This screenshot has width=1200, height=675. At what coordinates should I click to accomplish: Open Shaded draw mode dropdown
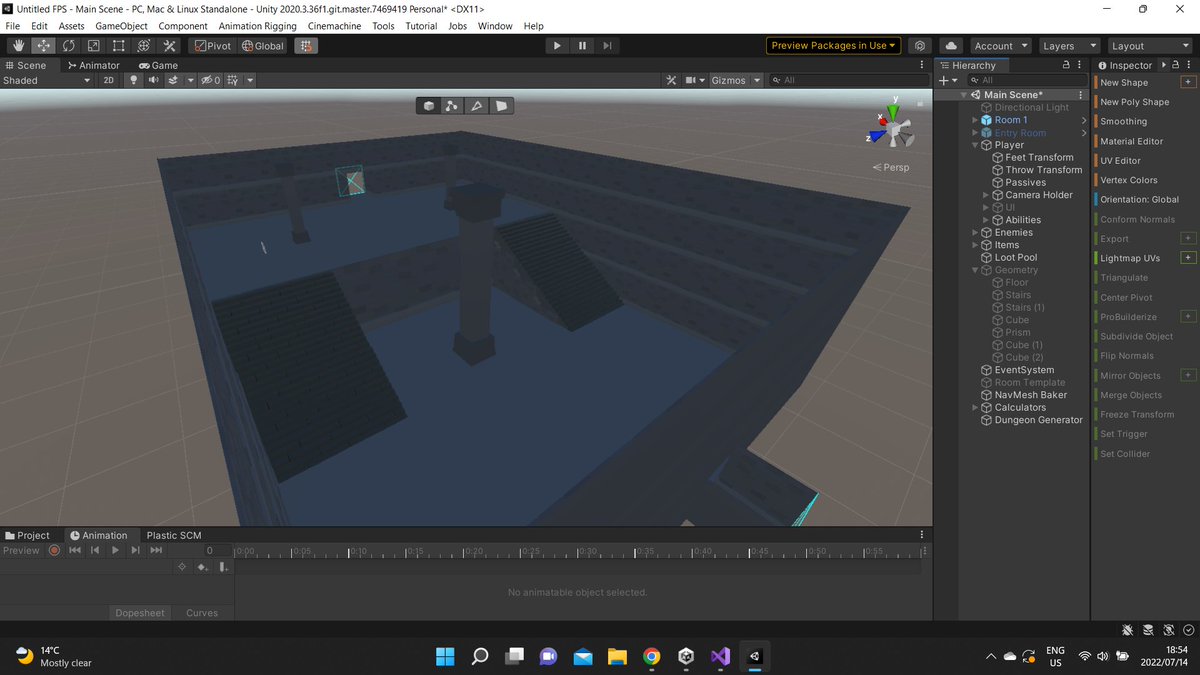pos(48,80)
